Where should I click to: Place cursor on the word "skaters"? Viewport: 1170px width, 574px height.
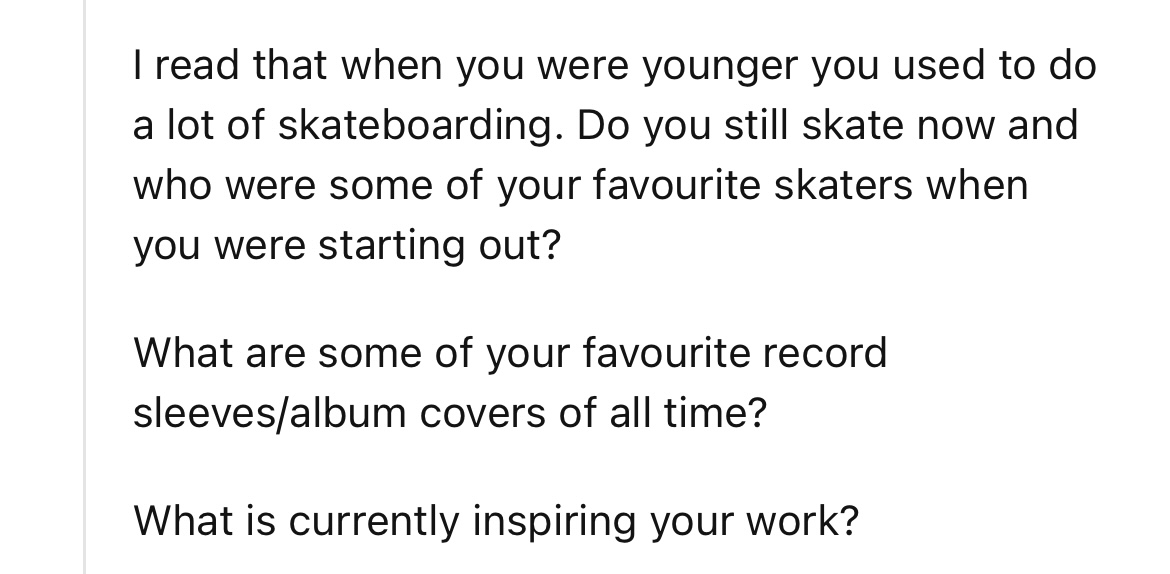point(843,184)
